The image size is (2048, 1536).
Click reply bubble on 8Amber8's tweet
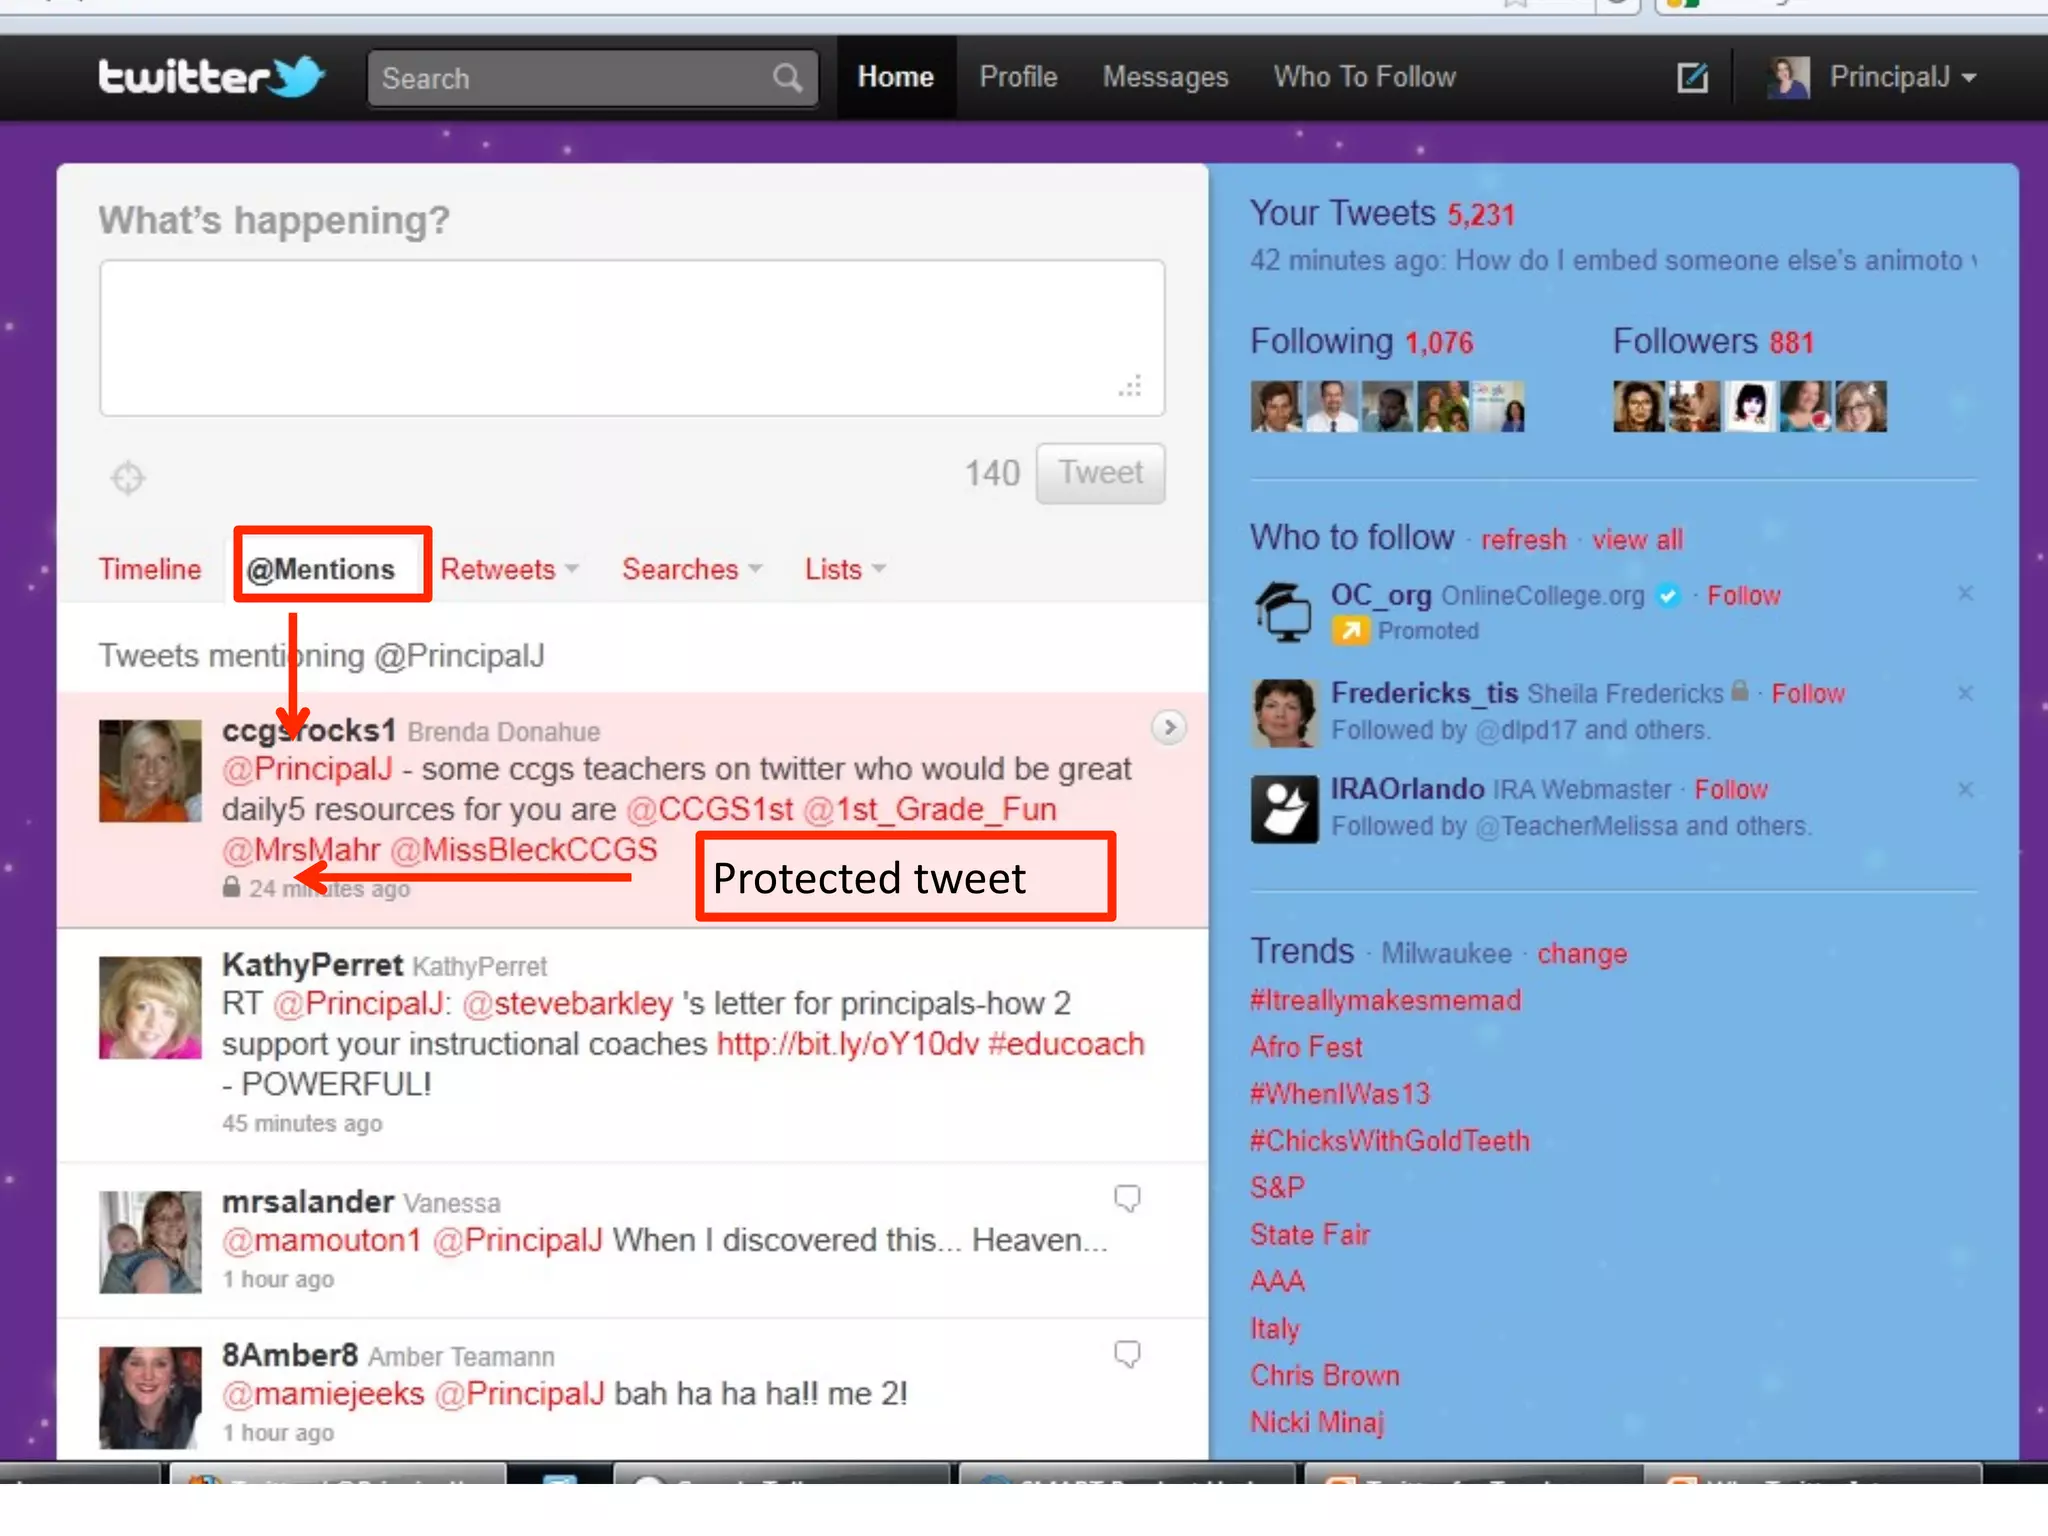(x=1127, y=1354)
